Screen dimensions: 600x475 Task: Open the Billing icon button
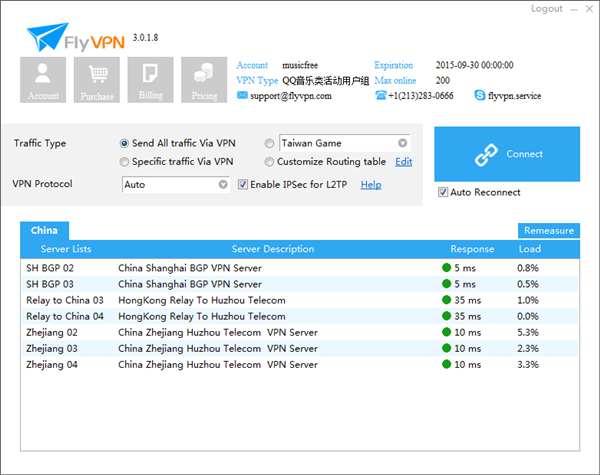[x=150, y=80]
